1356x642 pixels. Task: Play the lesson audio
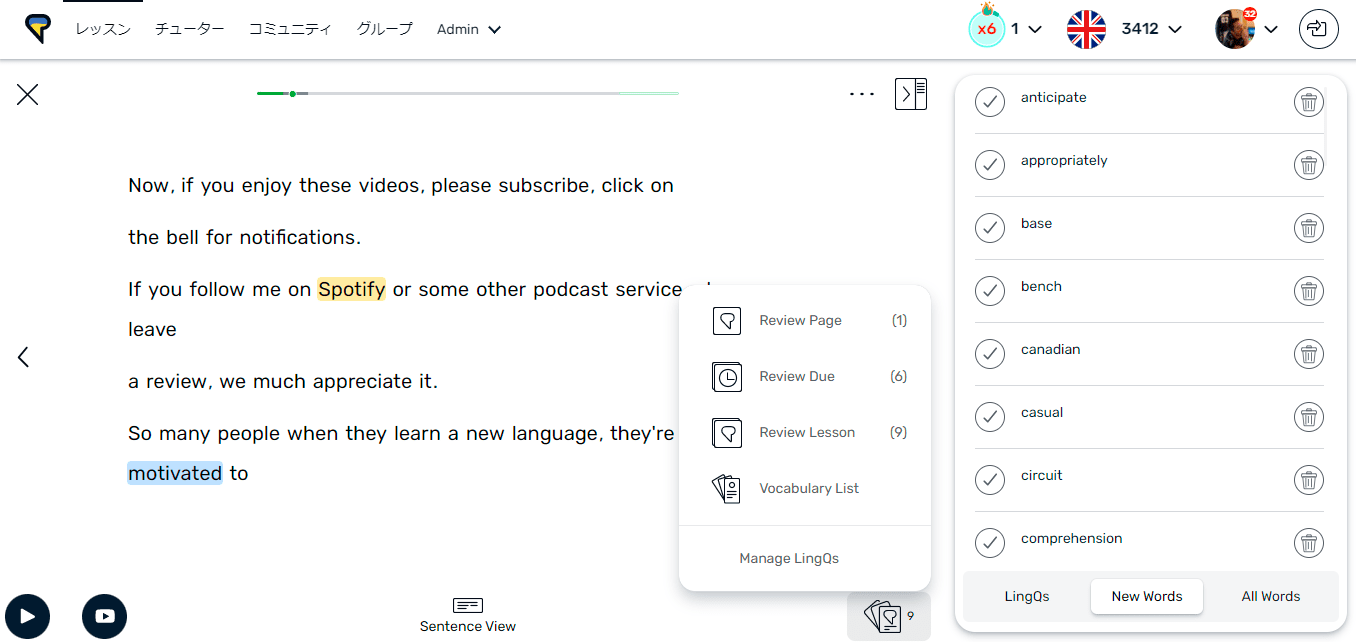27,616
